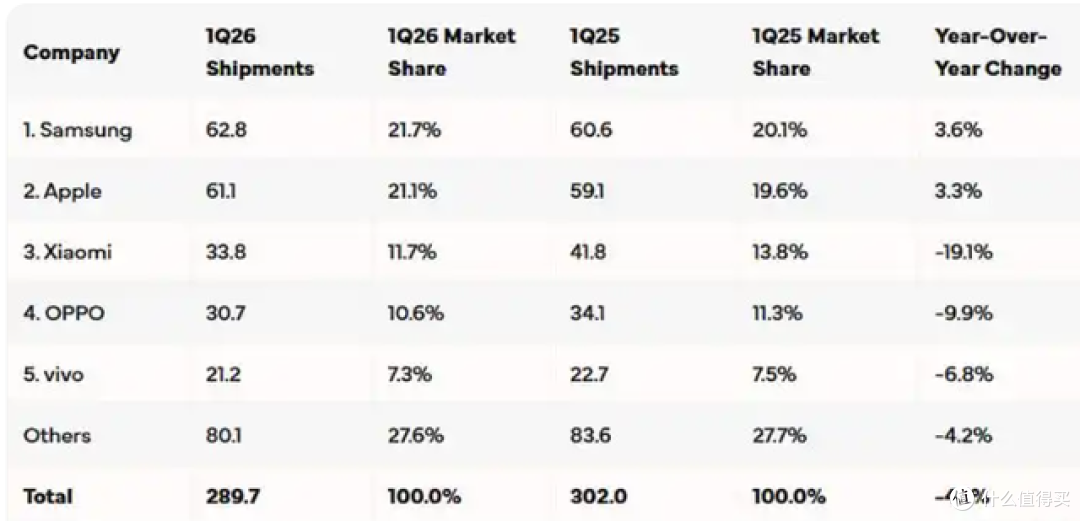Select OPPO's -9.9% change value
This screenshot has height=521, width=1080.
(964, 314)
